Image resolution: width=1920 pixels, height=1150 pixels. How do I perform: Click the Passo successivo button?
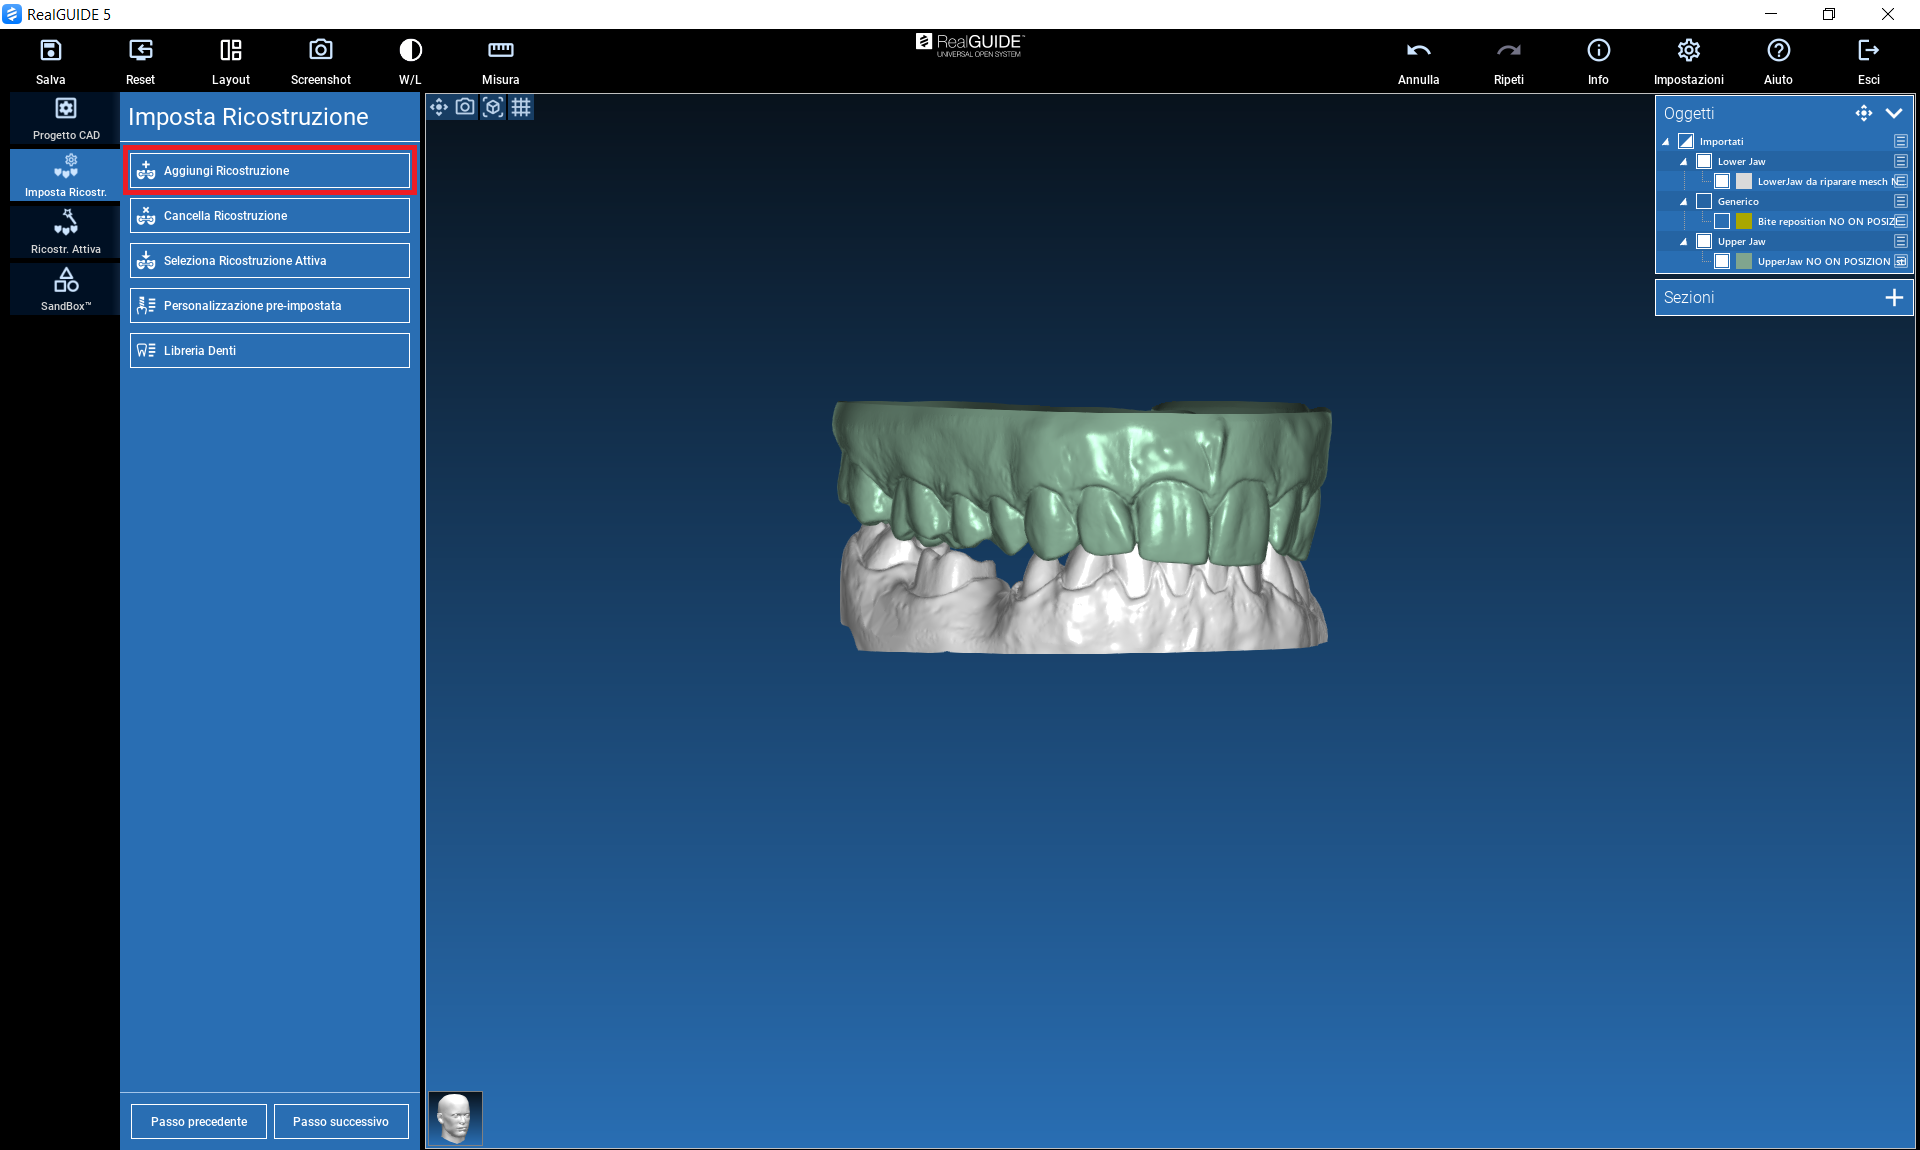(341, 1121)
